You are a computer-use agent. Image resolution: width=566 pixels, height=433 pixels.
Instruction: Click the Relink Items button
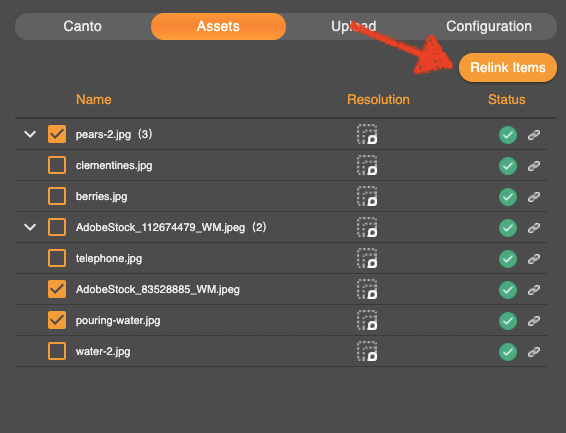pyautogui.click(x=508, y=67)
